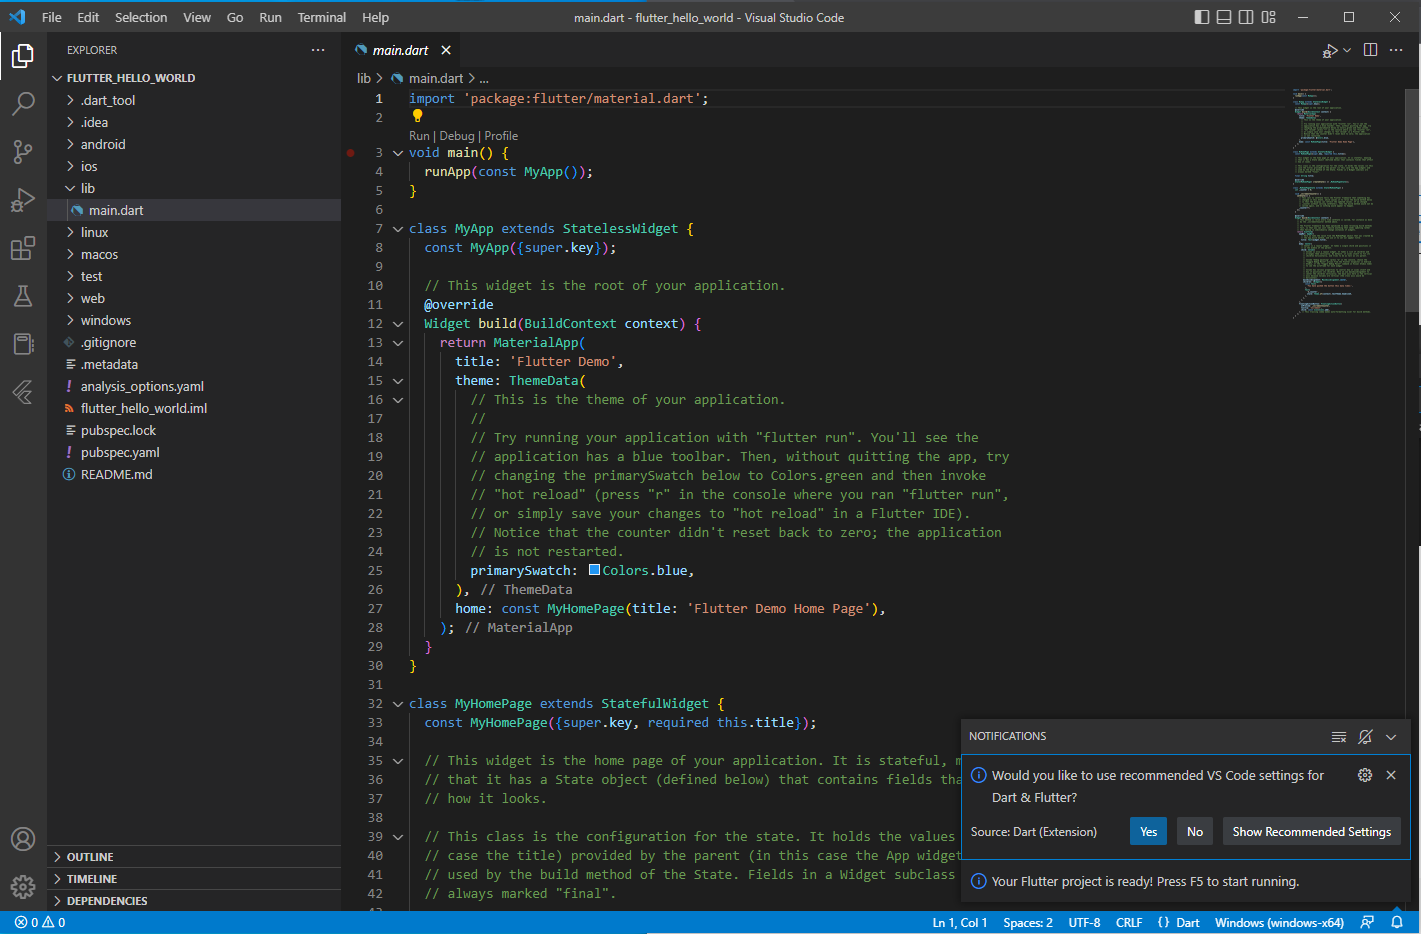
Task: Close the main.dart editor tab
Action: [x=446, y=50]
